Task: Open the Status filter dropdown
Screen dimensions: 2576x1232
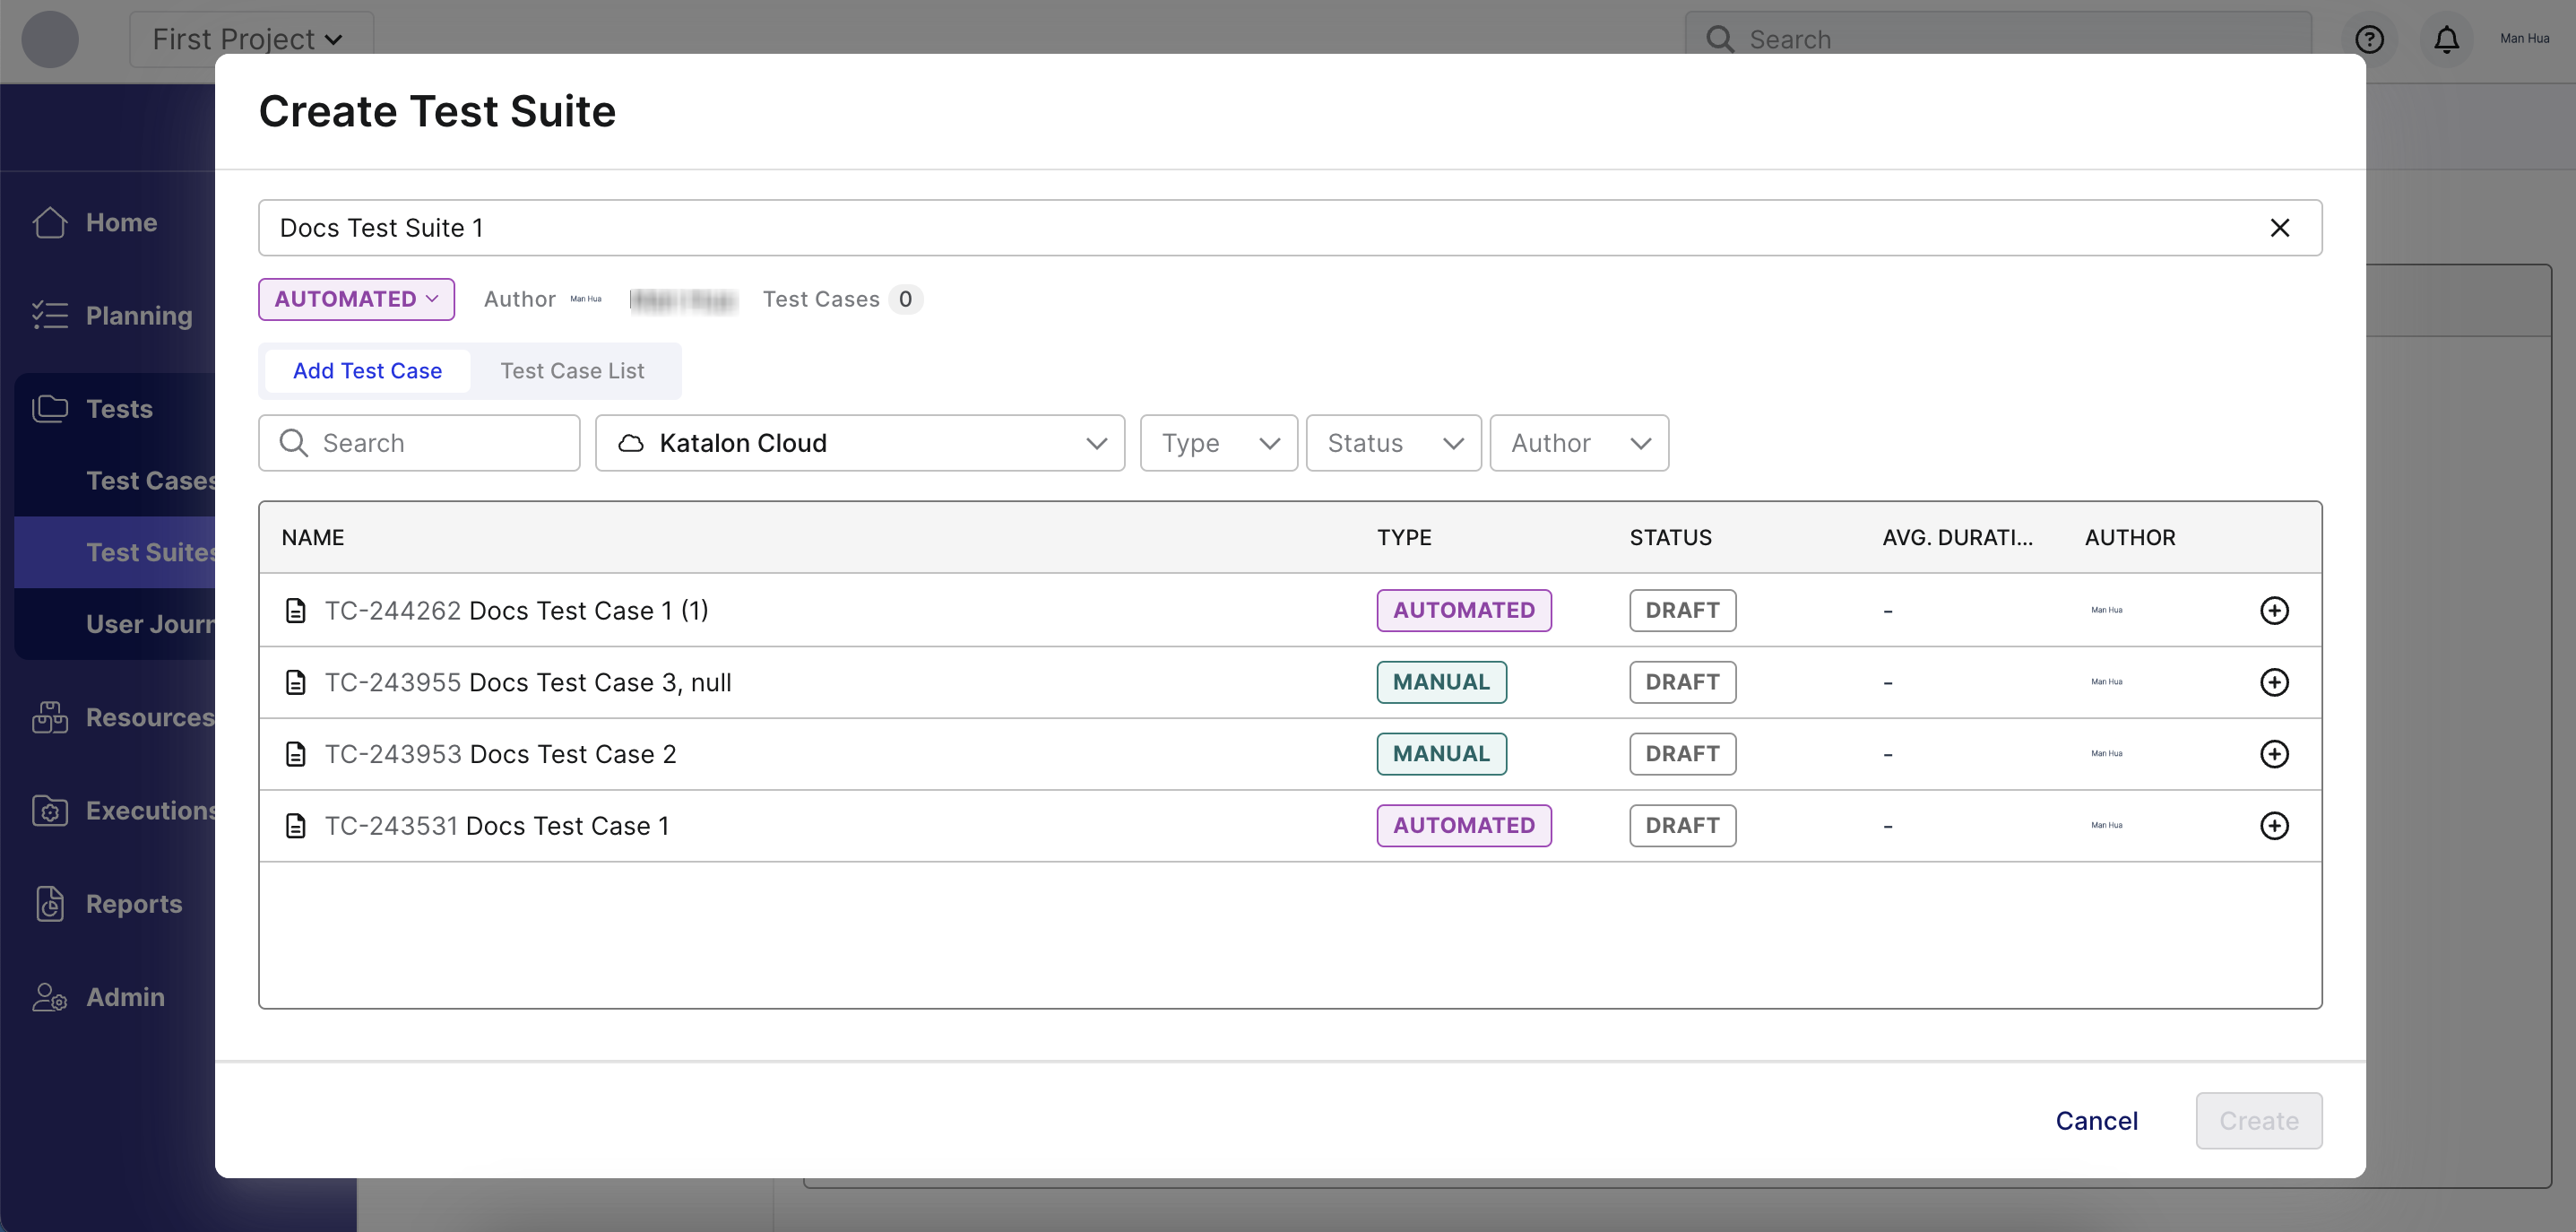Action: coord(1393,443)
